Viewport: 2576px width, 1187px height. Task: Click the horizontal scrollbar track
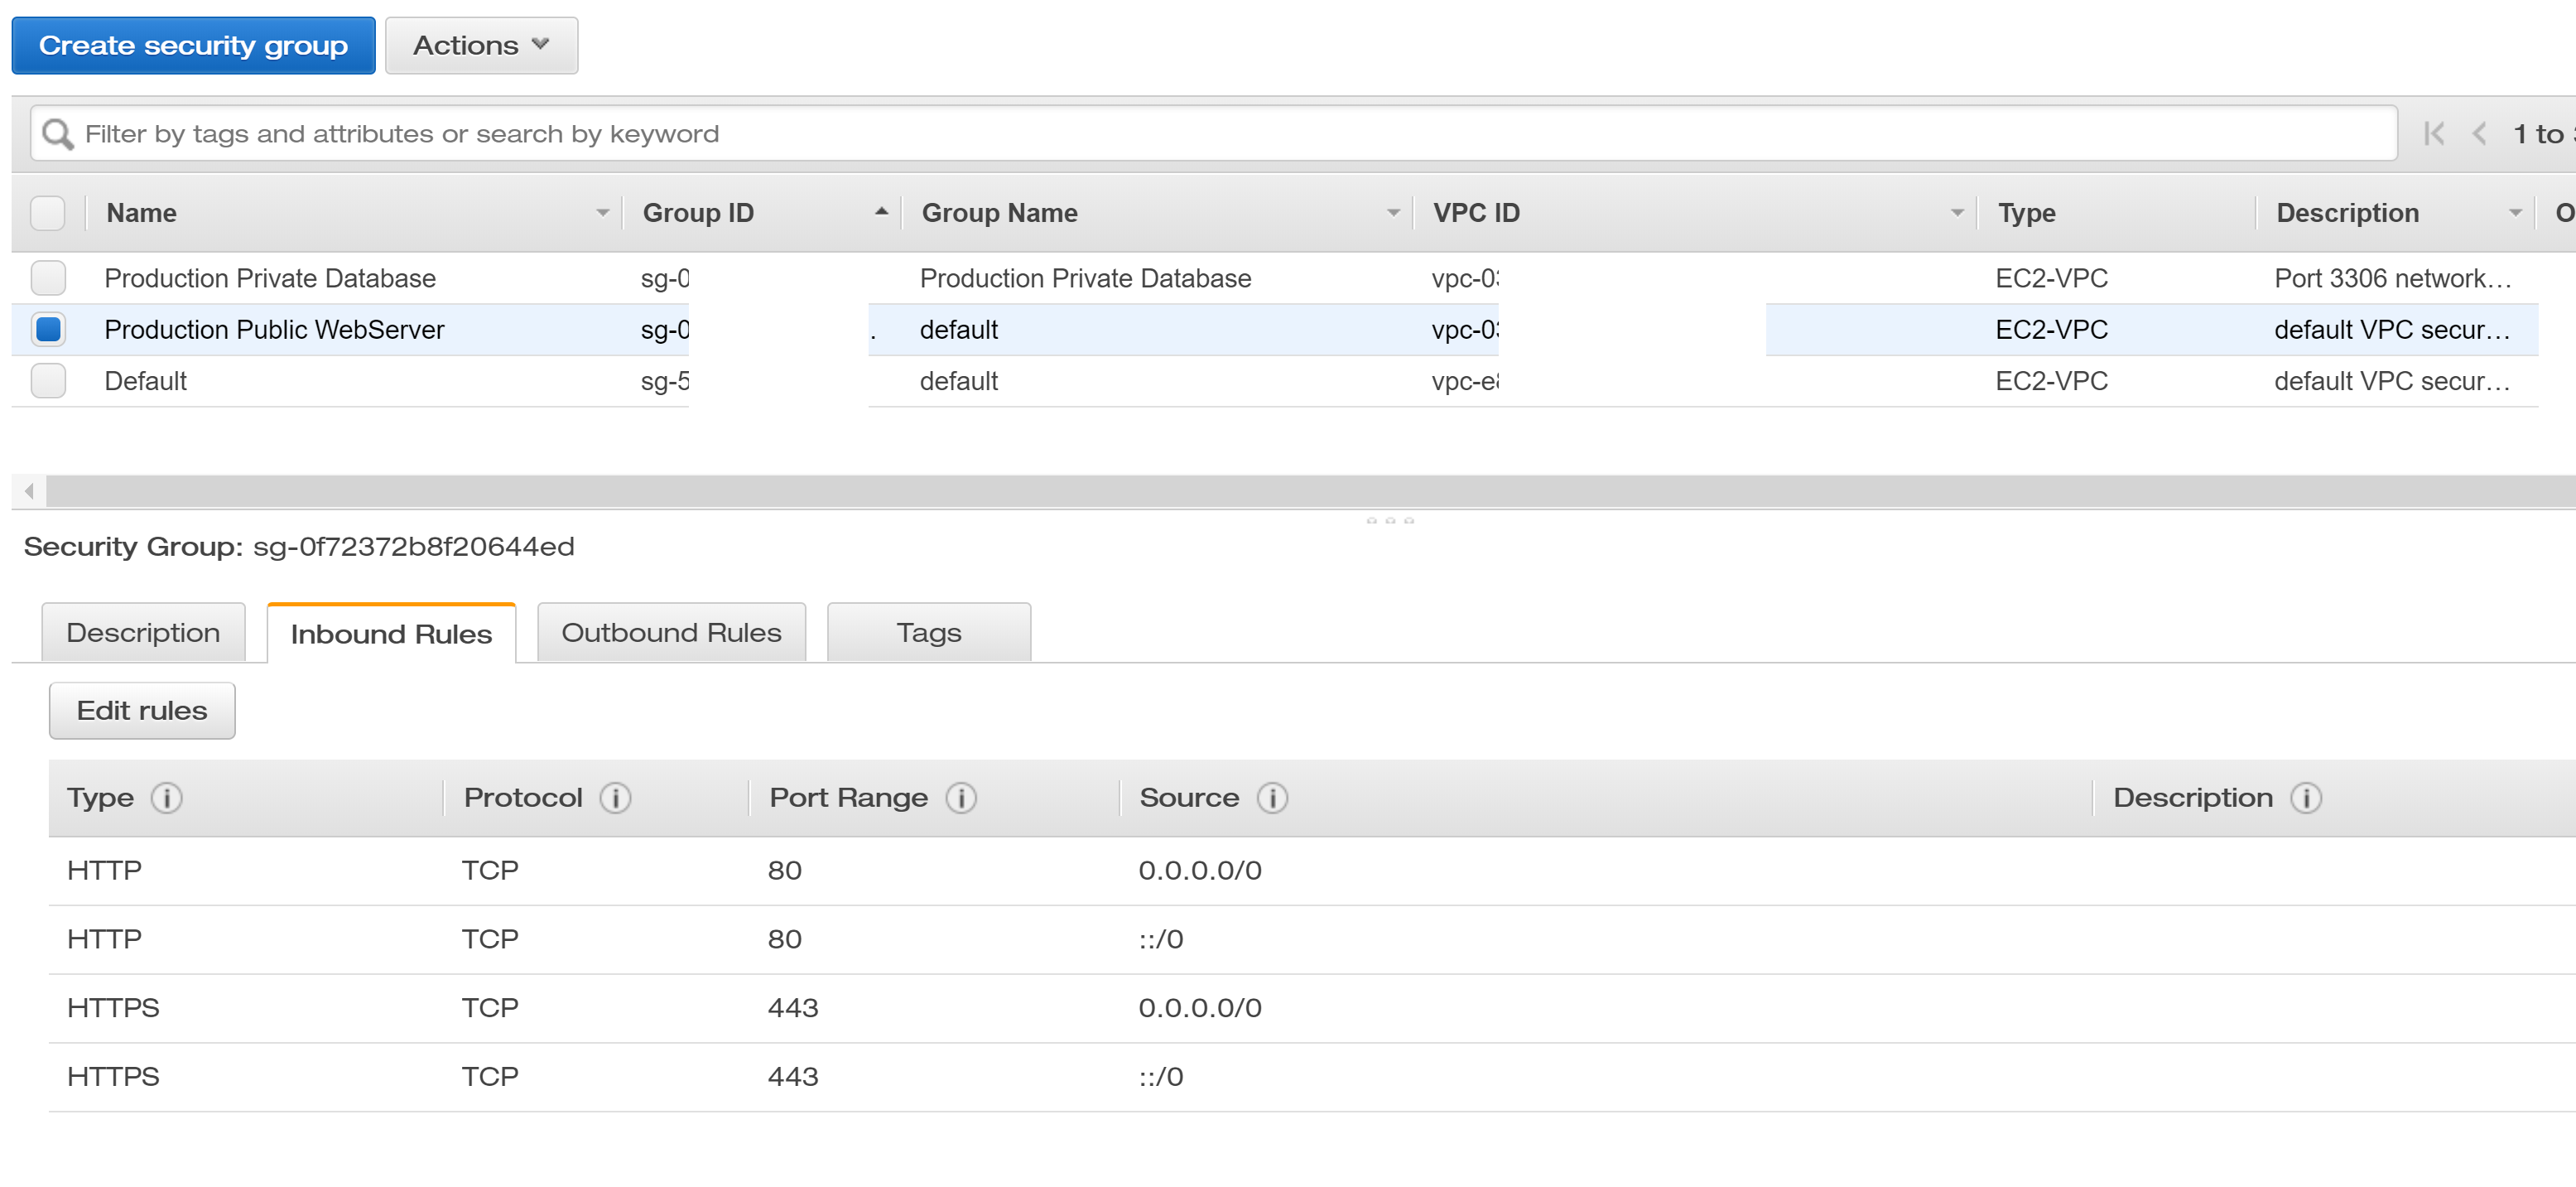(x=1310, y=491)
